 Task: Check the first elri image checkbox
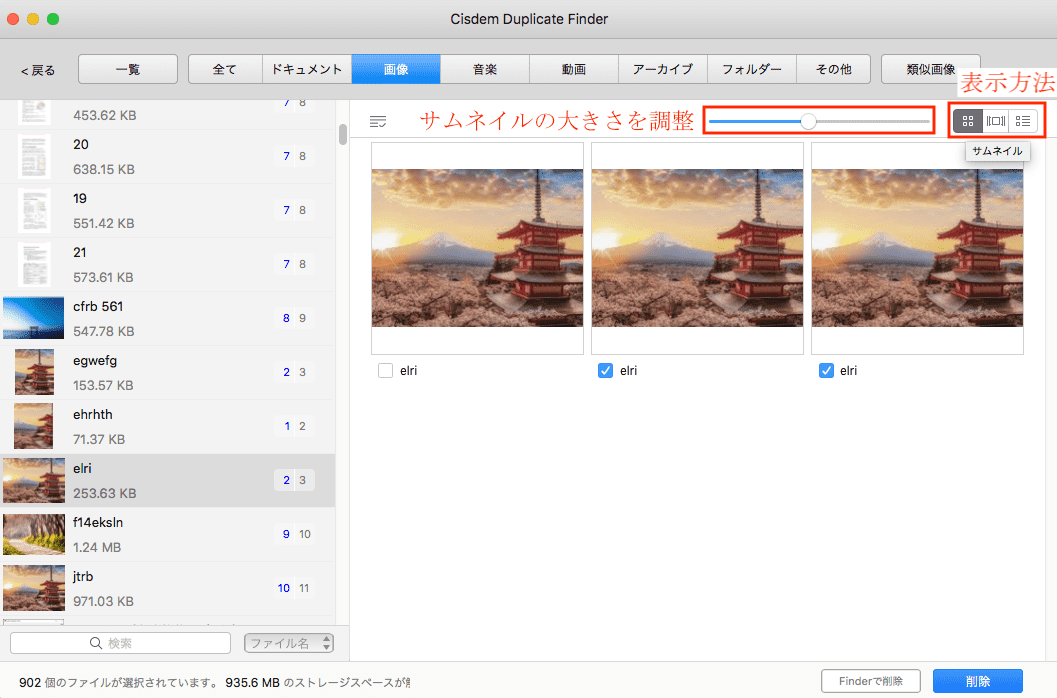click(x=385, y=370)
